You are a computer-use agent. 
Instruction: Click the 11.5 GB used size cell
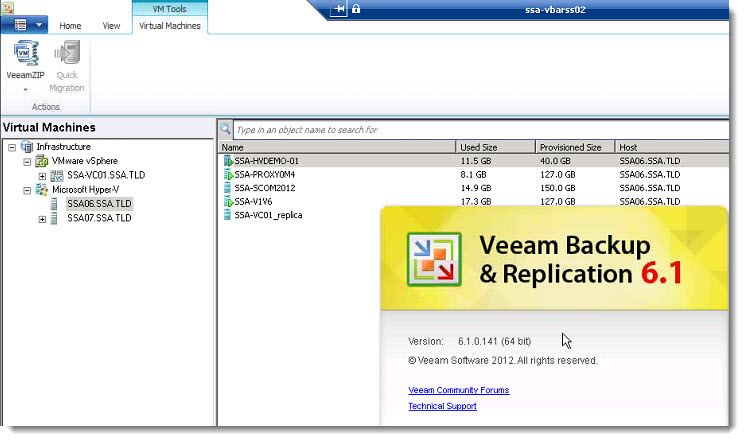[476, 161]
